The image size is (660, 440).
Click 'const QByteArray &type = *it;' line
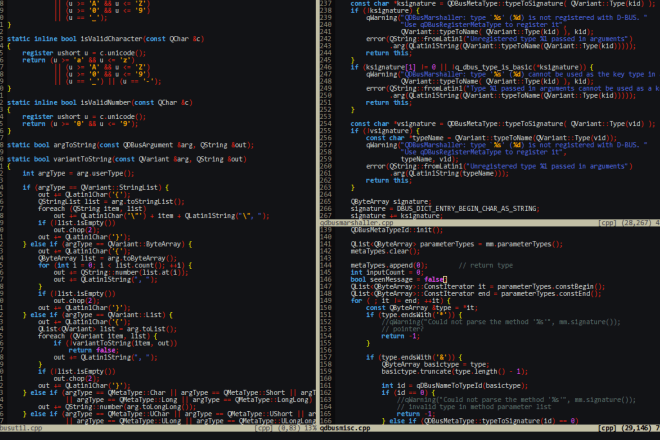pyautogui.click(x=422, y=307)
